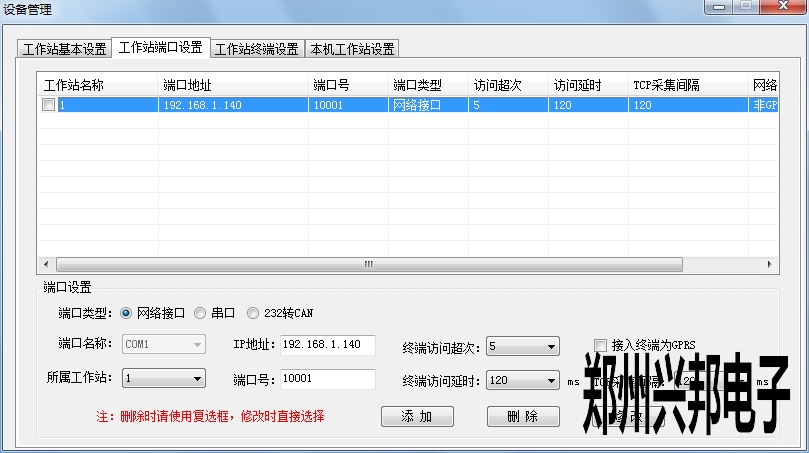Select 网络接口 port type radio button
The width and height of the screenshot is (809, 453).
tap(126, 313)
